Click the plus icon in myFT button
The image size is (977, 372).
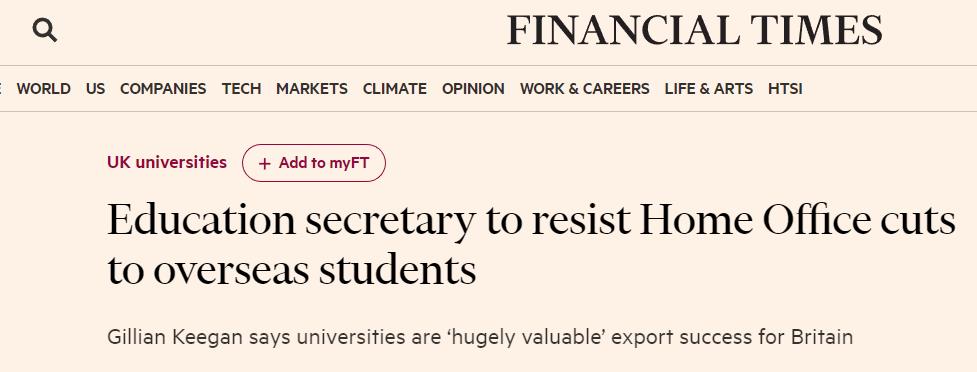point(265,163)
